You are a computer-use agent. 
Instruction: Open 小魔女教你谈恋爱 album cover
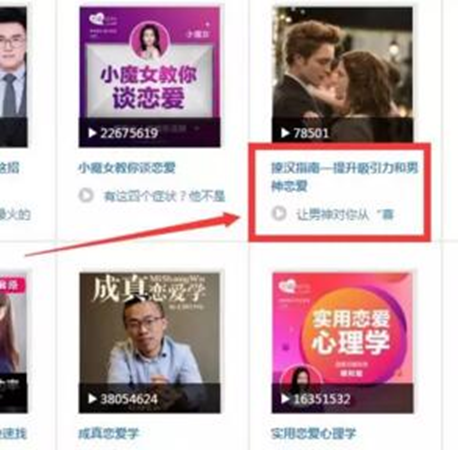click(149, 77)
